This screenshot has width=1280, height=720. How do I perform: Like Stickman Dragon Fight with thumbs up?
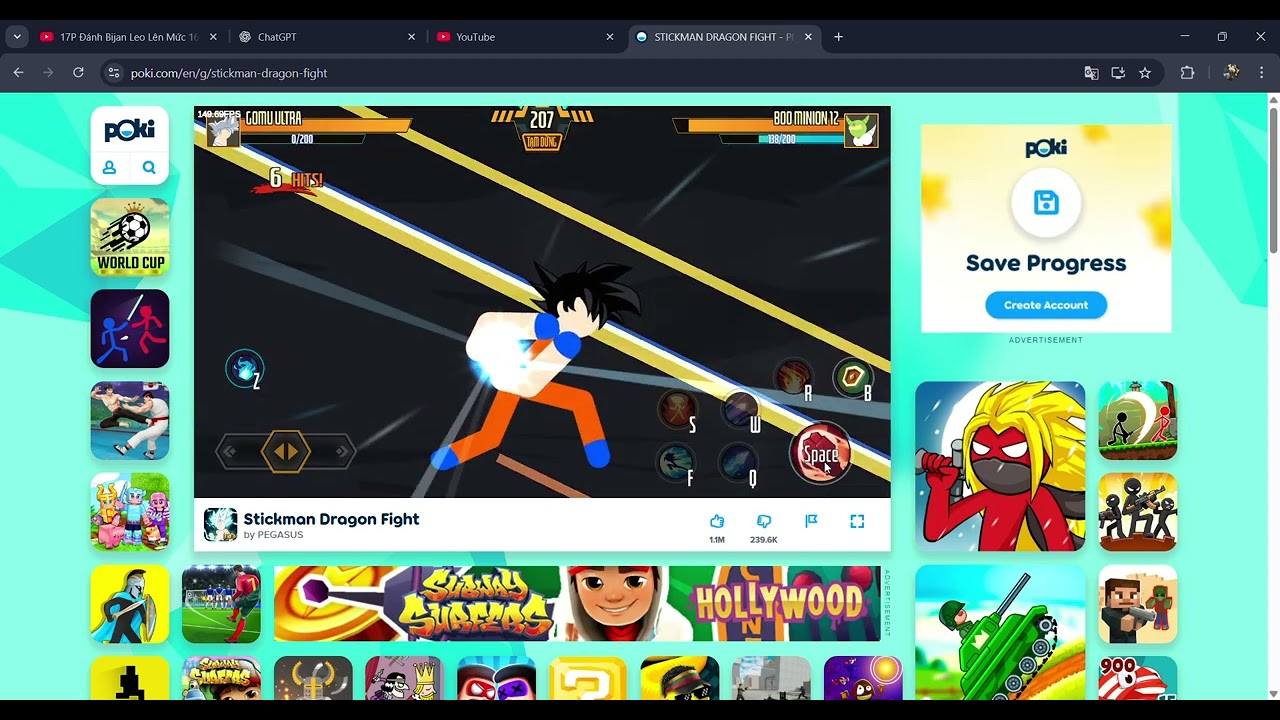[x=717, y=521]
